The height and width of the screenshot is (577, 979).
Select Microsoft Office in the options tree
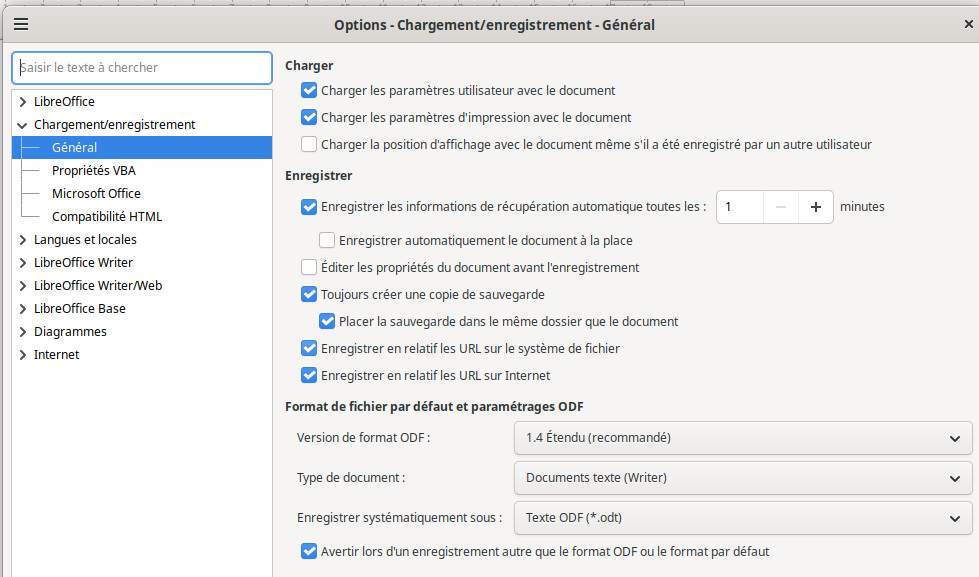[96, 194]
